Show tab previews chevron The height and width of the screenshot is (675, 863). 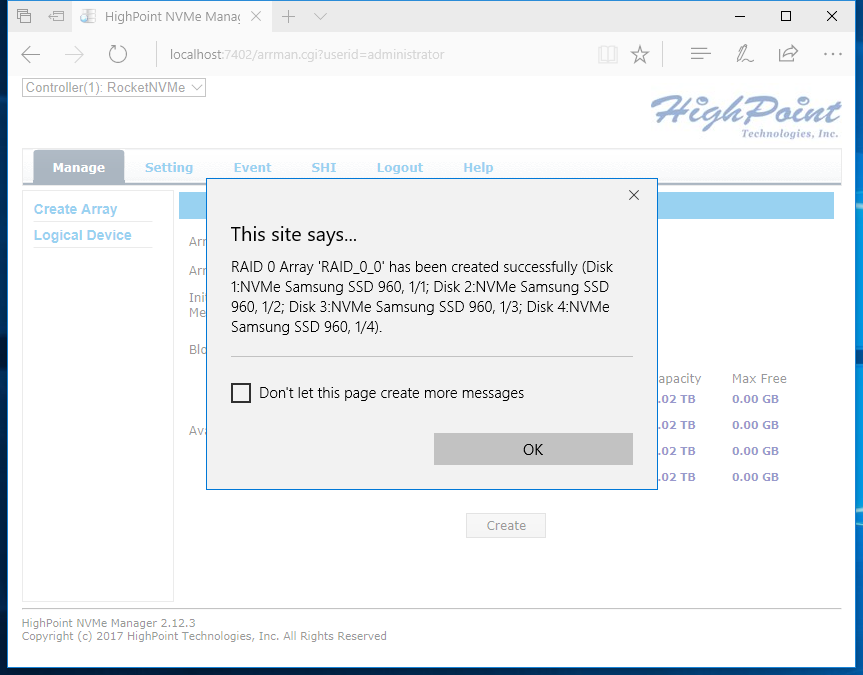(x=320, y=17)
